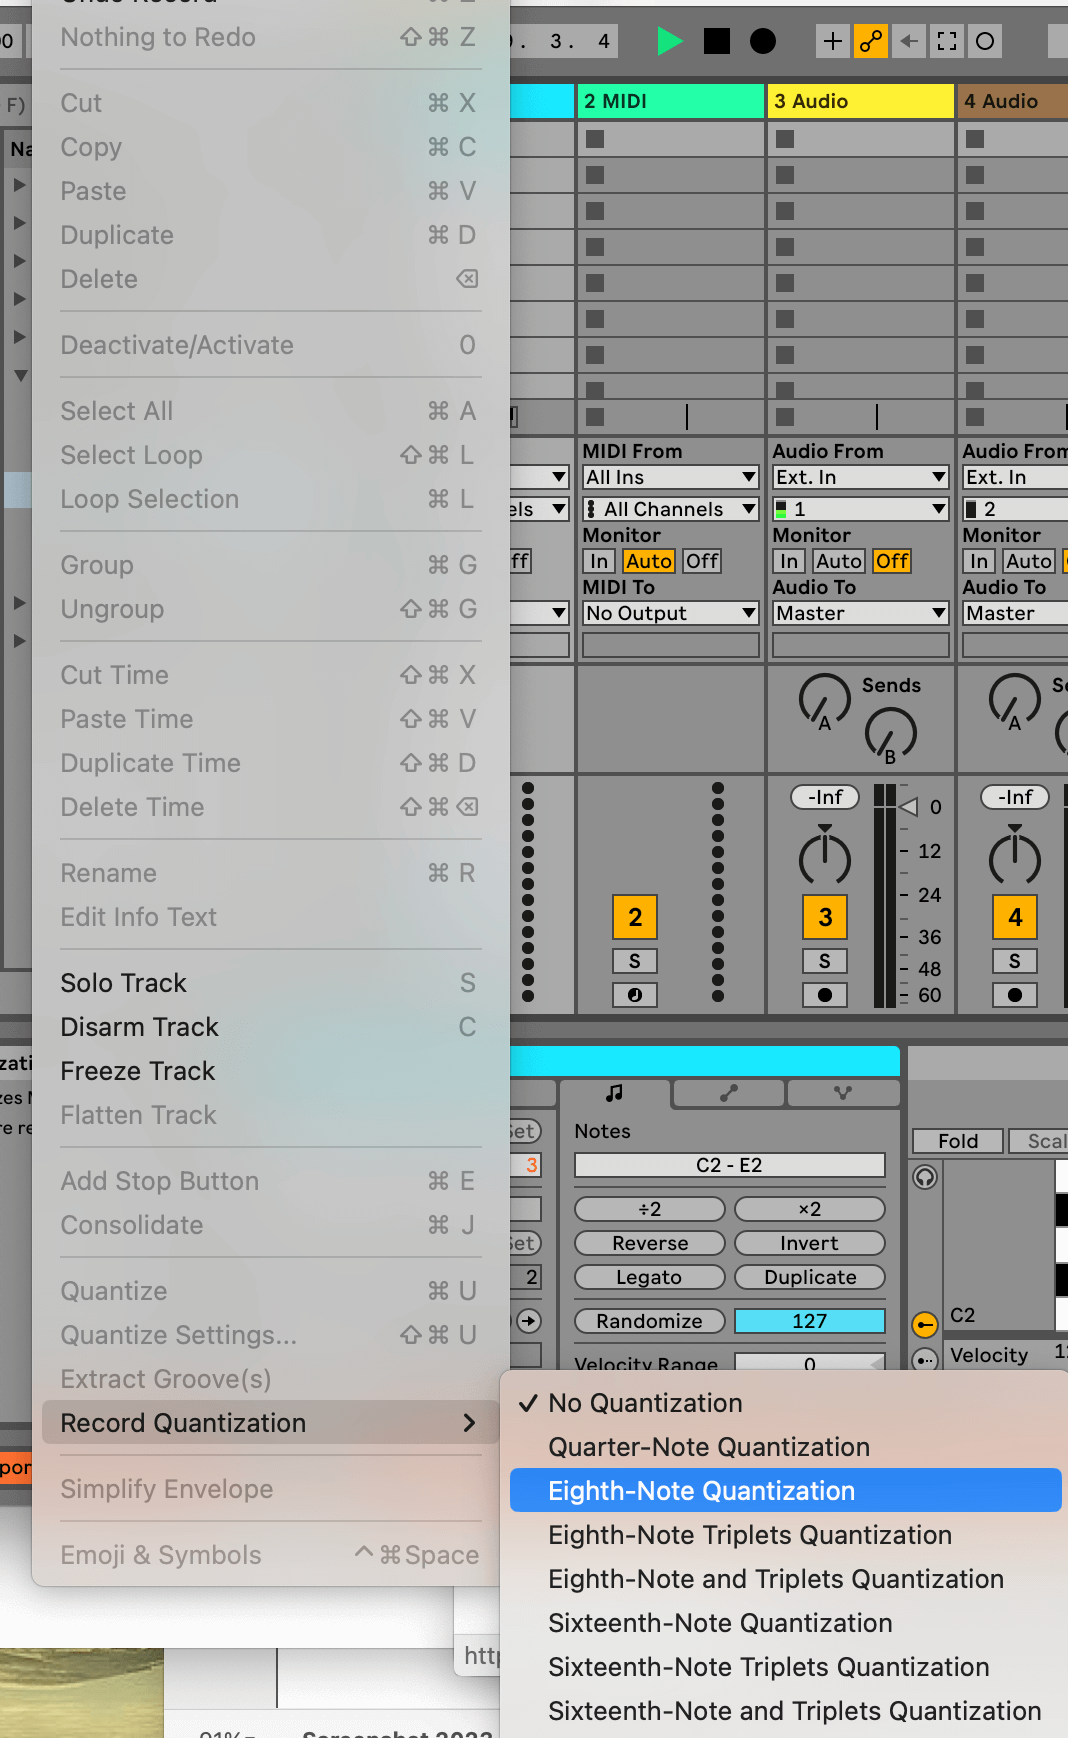Select Eighth-Note Quantization option
The width and height of the screenshot is (1068, 1738).
pos(785,1491)
